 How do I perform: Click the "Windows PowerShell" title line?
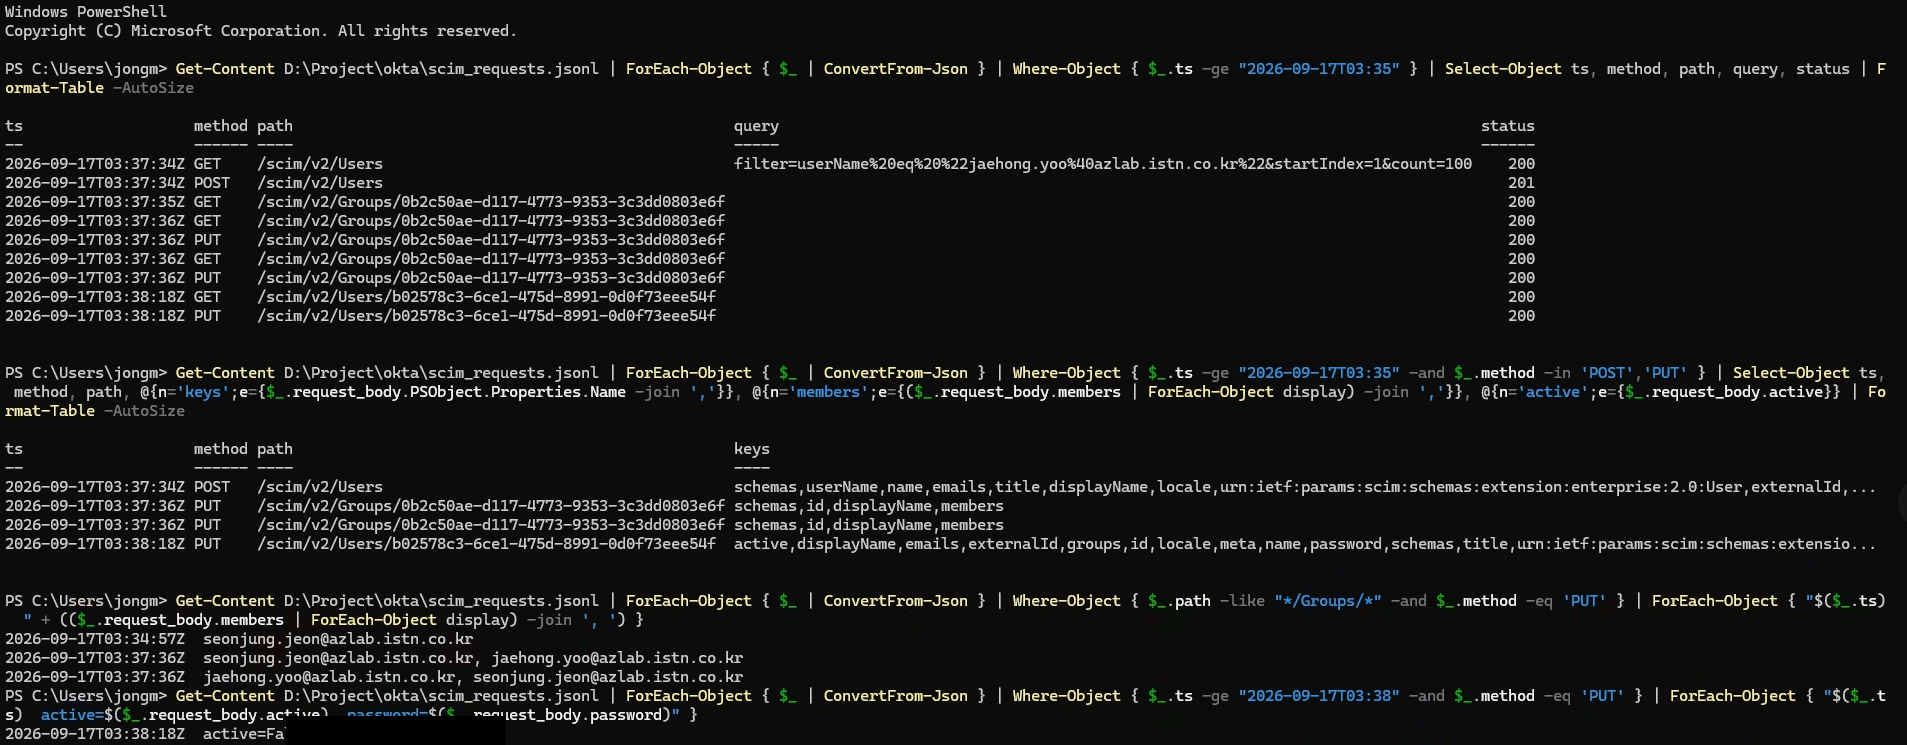(x=86, y=12)
